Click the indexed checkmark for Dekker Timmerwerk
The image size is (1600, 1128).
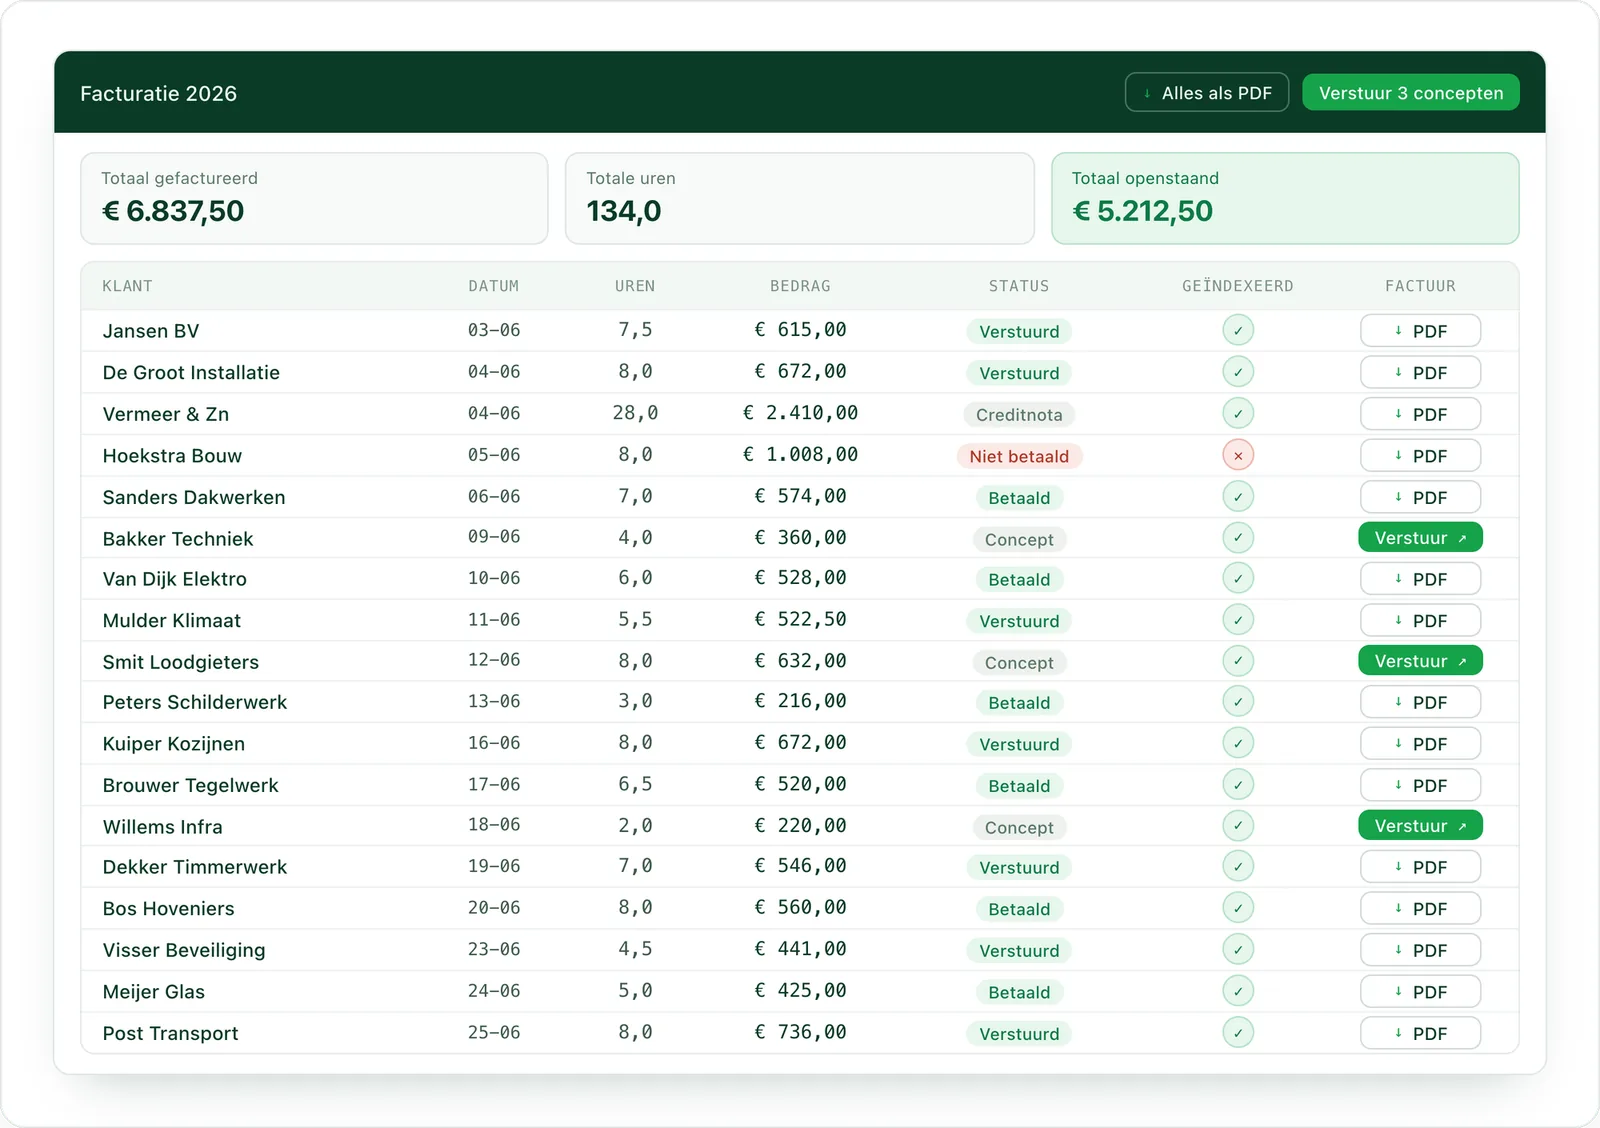pyautogui.click(x=1238, y=867)
